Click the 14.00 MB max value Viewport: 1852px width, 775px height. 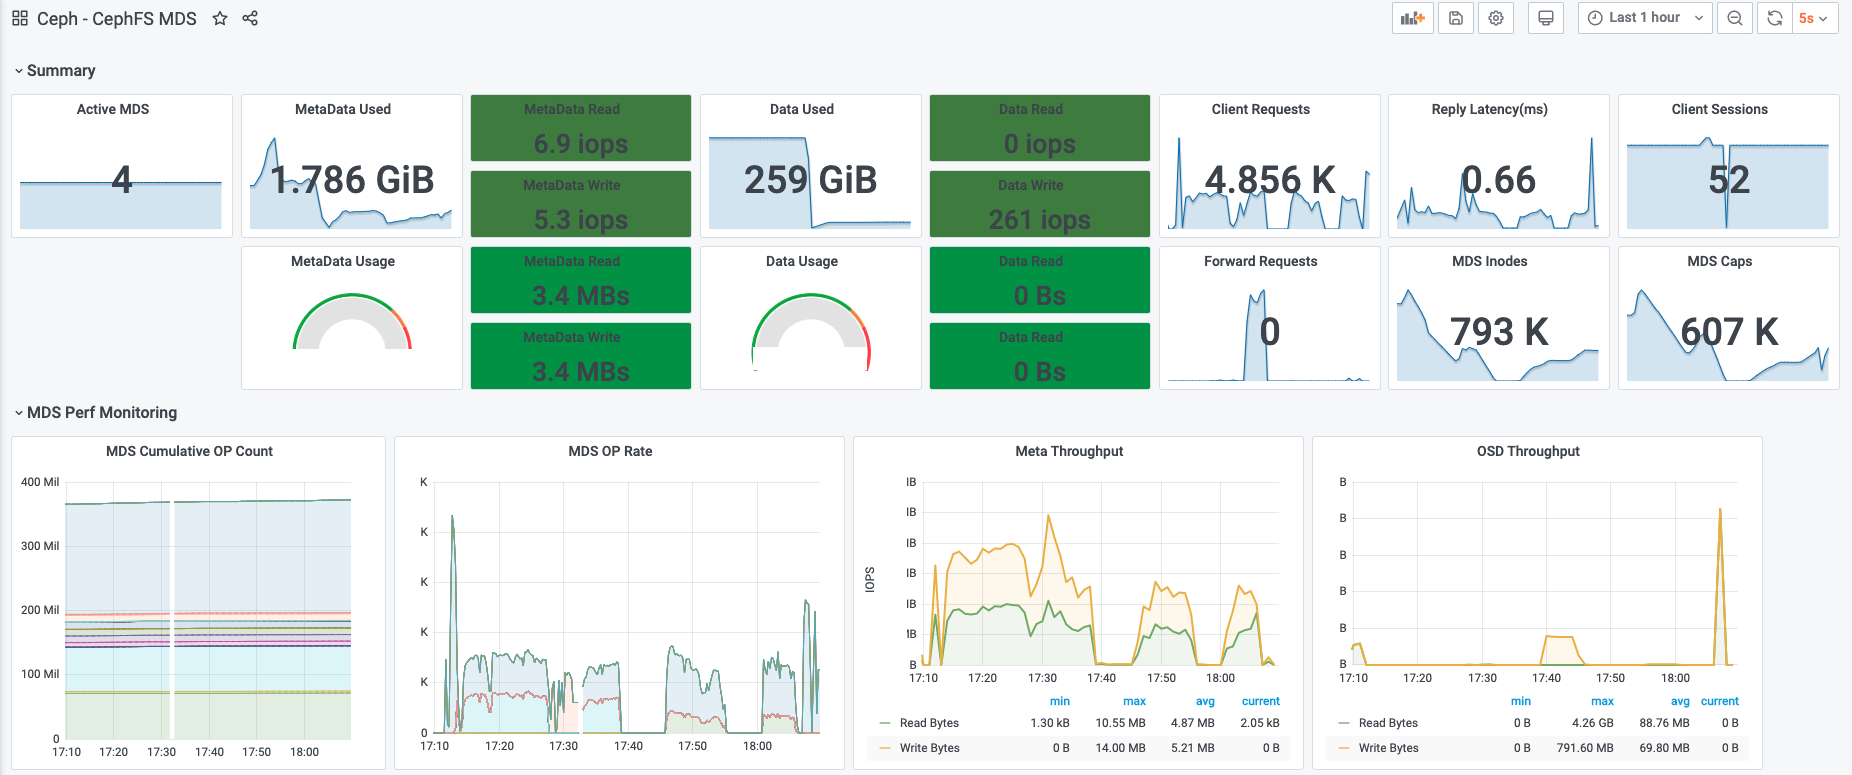(x=1120, y=748)
